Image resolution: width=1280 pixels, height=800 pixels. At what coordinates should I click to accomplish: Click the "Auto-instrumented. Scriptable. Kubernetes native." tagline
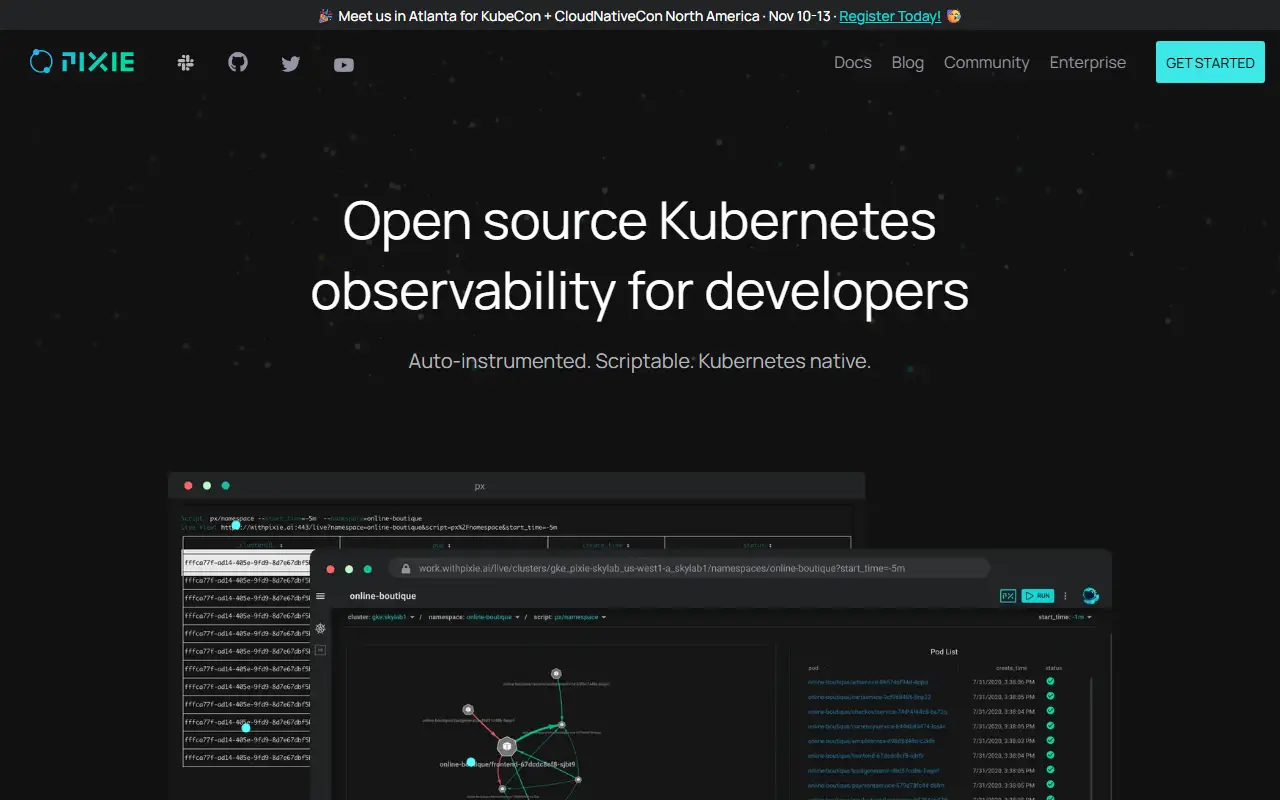(x=640, y=361)
